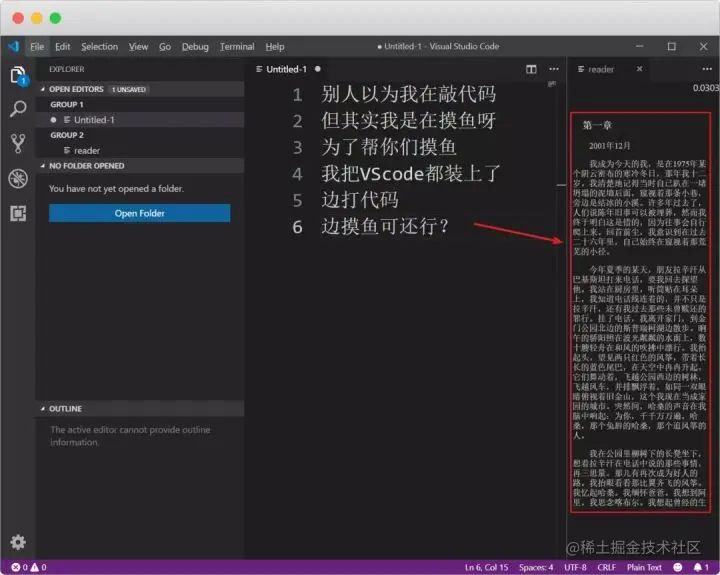Screen dimensions: 720x575
Task: Change language mode via Plain Text
Action: click(644, 567)
